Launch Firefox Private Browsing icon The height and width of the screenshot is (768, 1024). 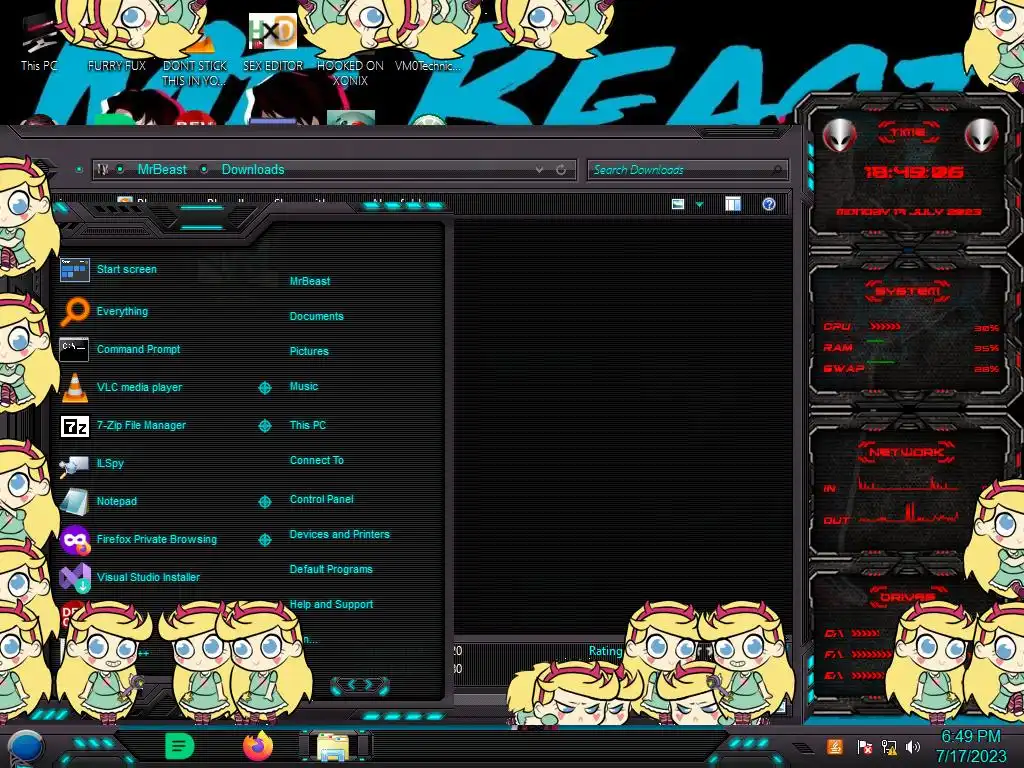point(74,540)
